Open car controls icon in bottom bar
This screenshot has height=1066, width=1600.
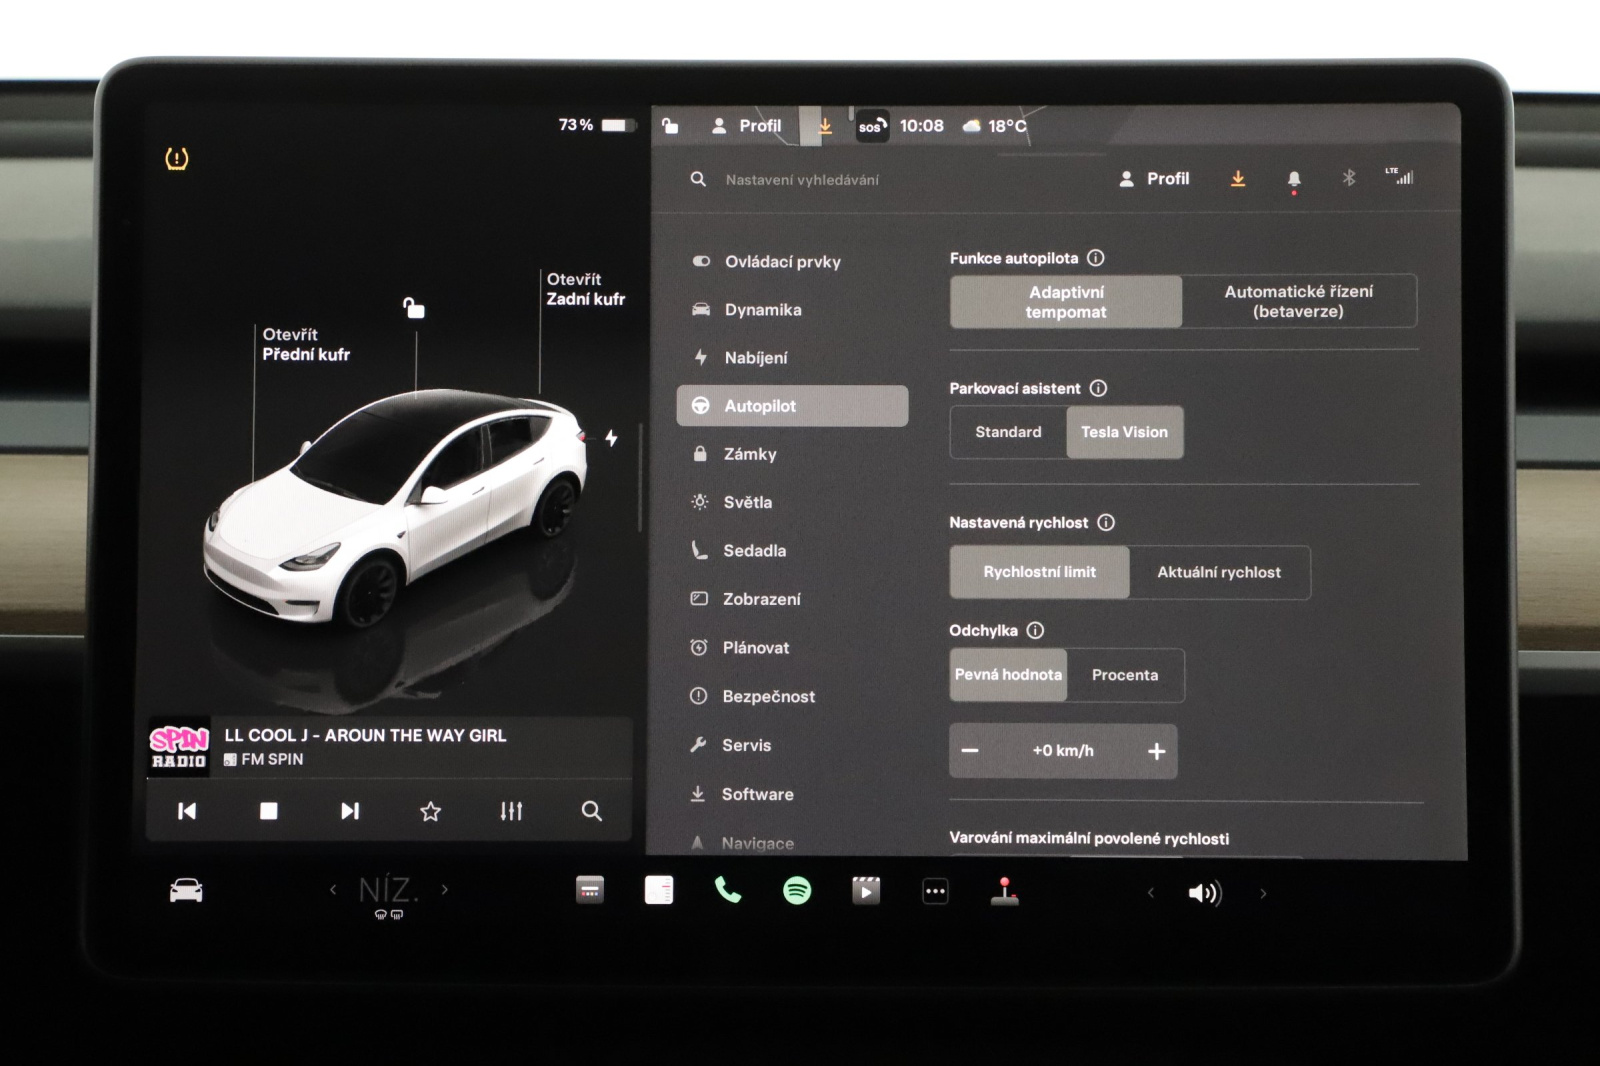[x=186, y=890]
